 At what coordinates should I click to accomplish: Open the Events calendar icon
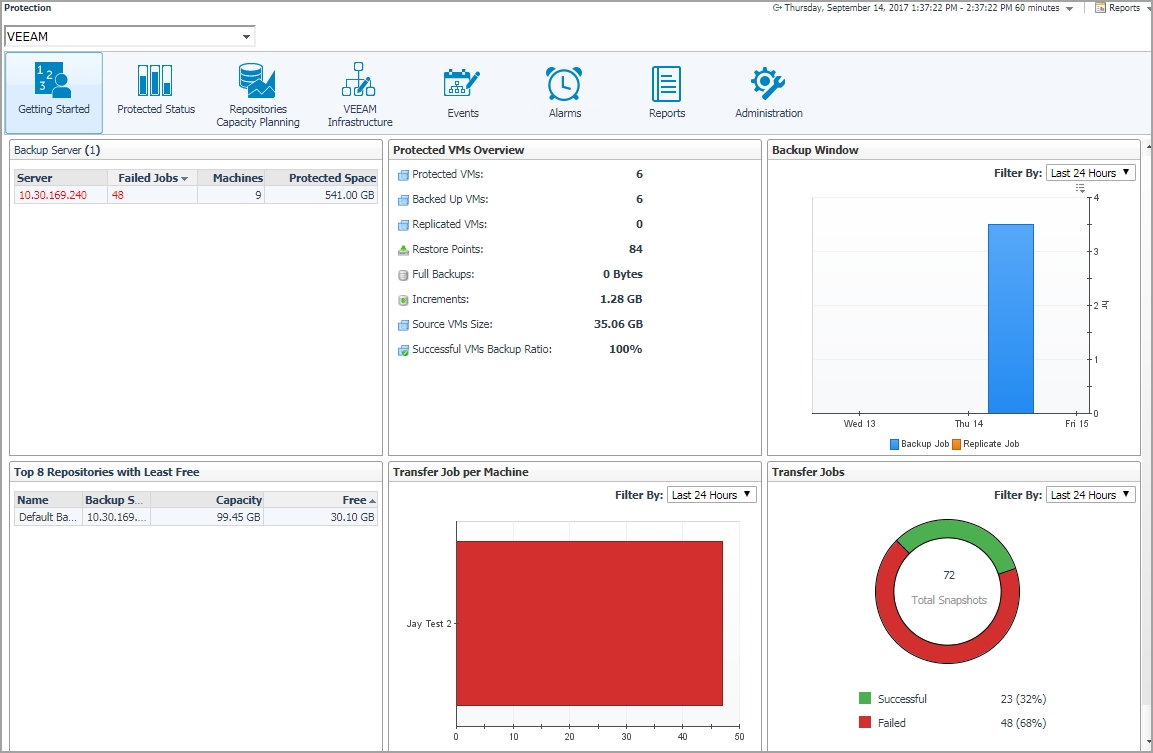click(x=462, y=82)
